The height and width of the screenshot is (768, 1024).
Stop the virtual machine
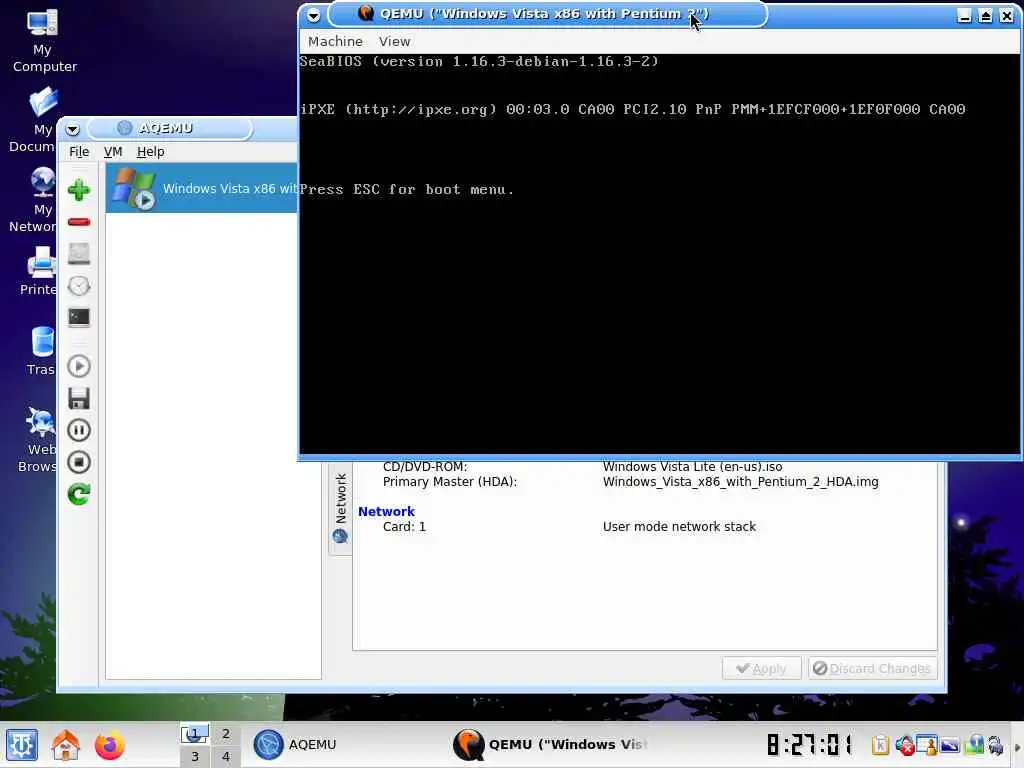pos(79,462)
